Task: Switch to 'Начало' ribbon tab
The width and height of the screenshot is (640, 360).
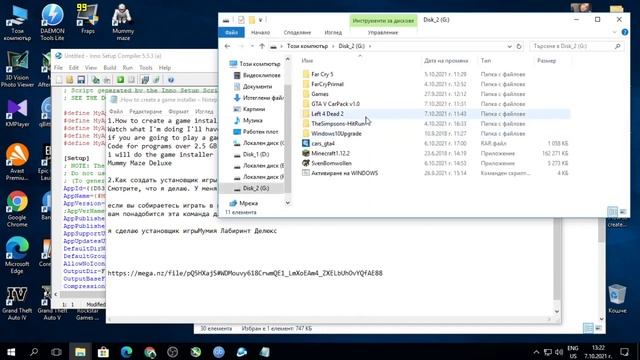Action: [260, 32]
